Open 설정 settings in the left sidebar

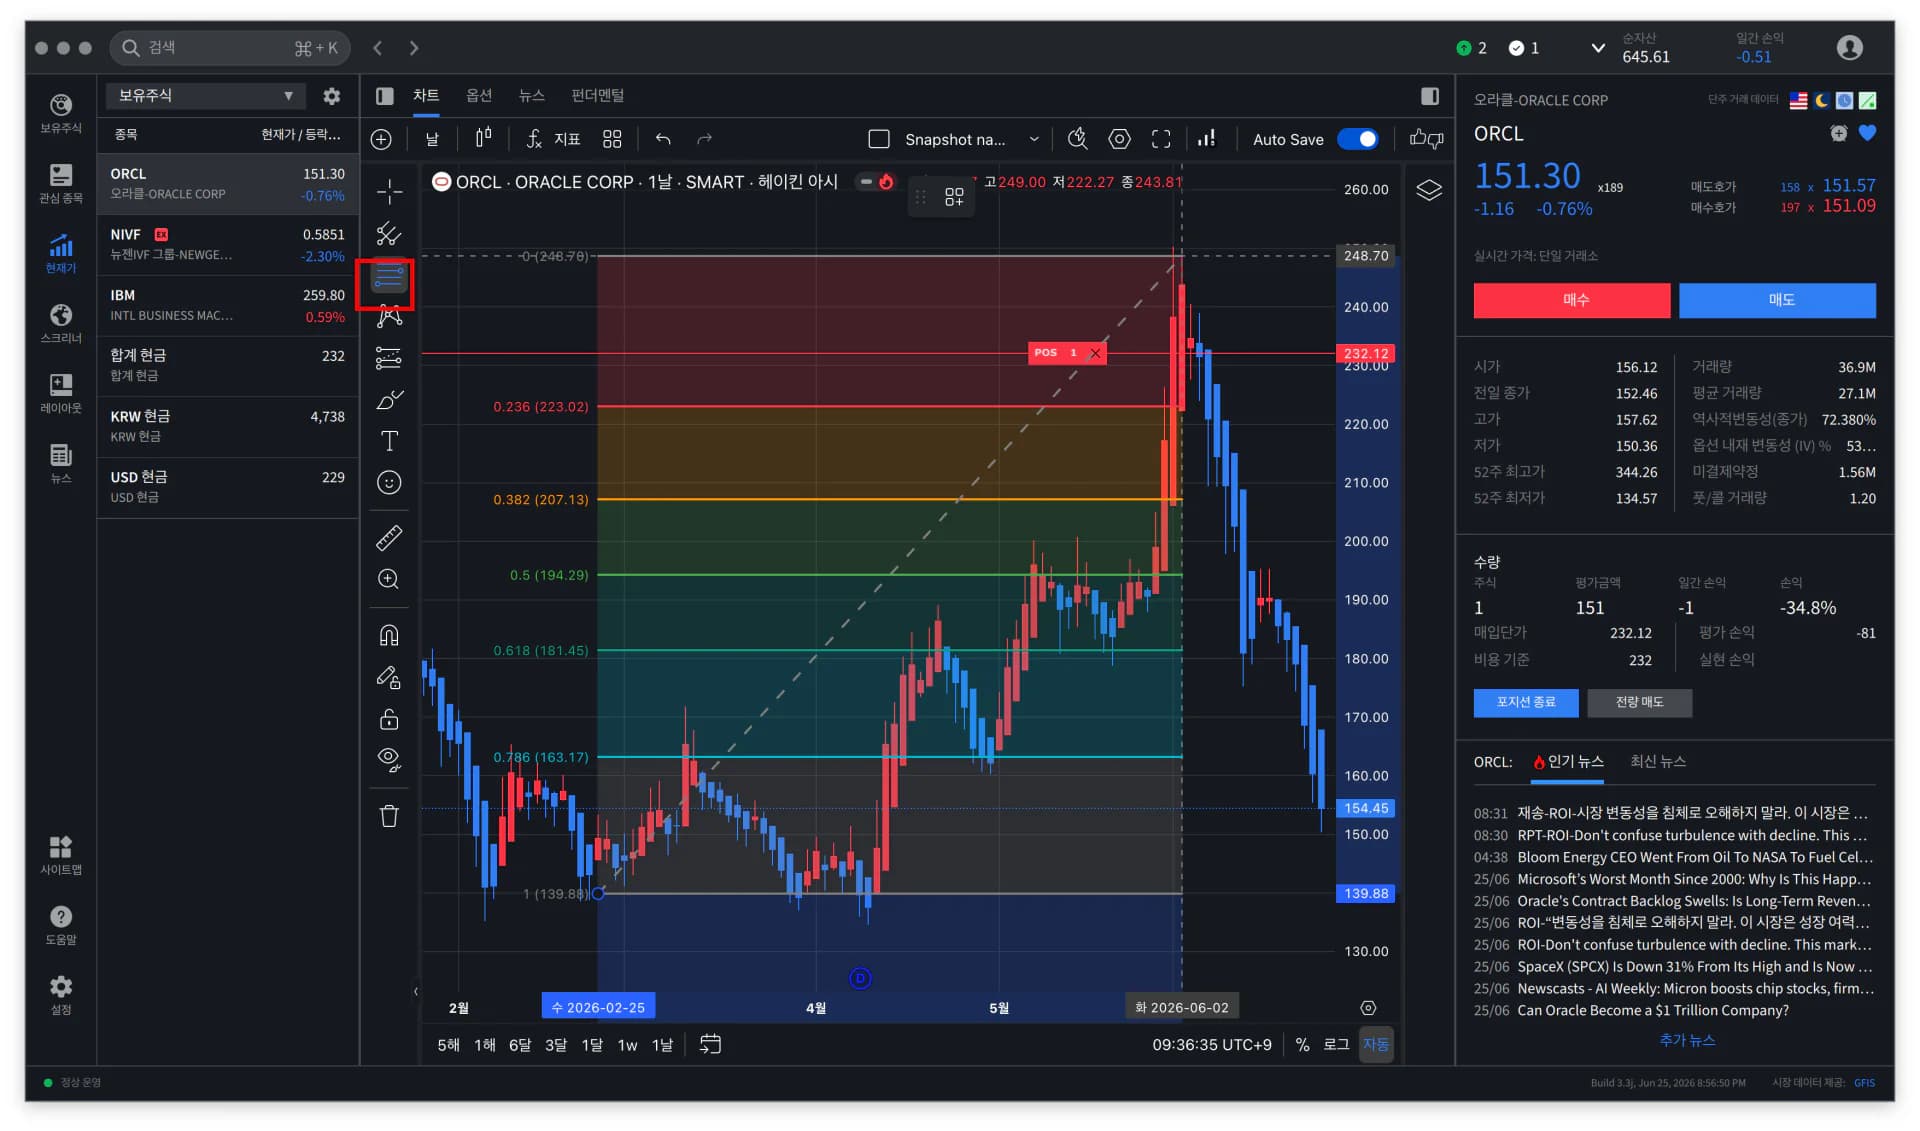(61, 995)
